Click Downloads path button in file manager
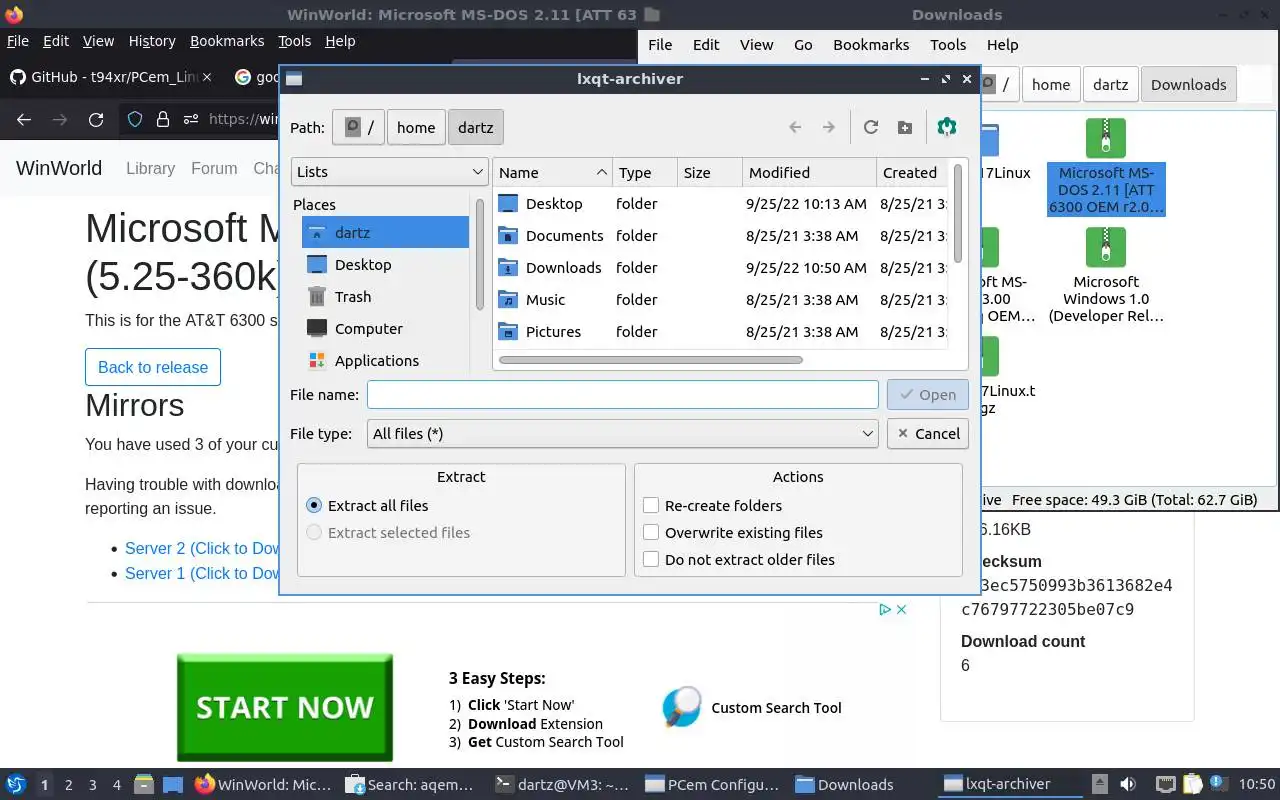Viewport: 1280px width, 800px height. click(1188, 84)
